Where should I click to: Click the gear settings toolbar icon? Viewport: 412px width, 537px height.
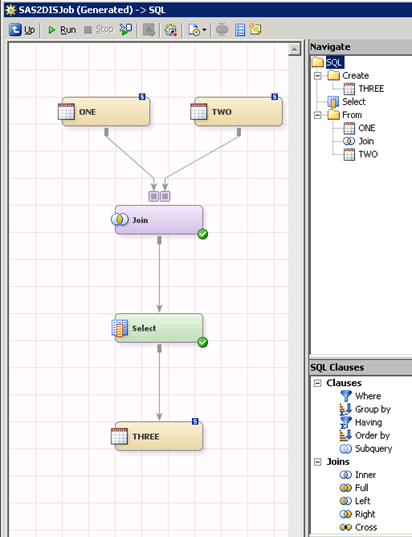171,30
